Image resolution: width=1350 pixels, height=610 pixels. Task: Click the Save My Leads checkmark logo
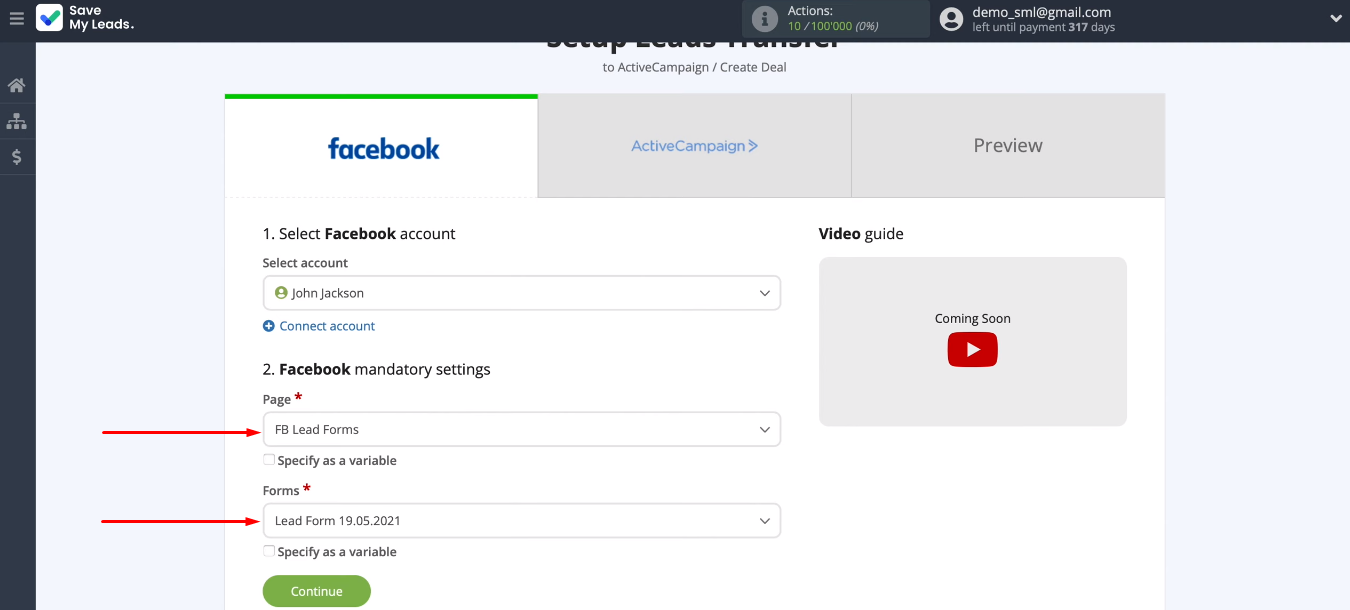click(49, 18)
